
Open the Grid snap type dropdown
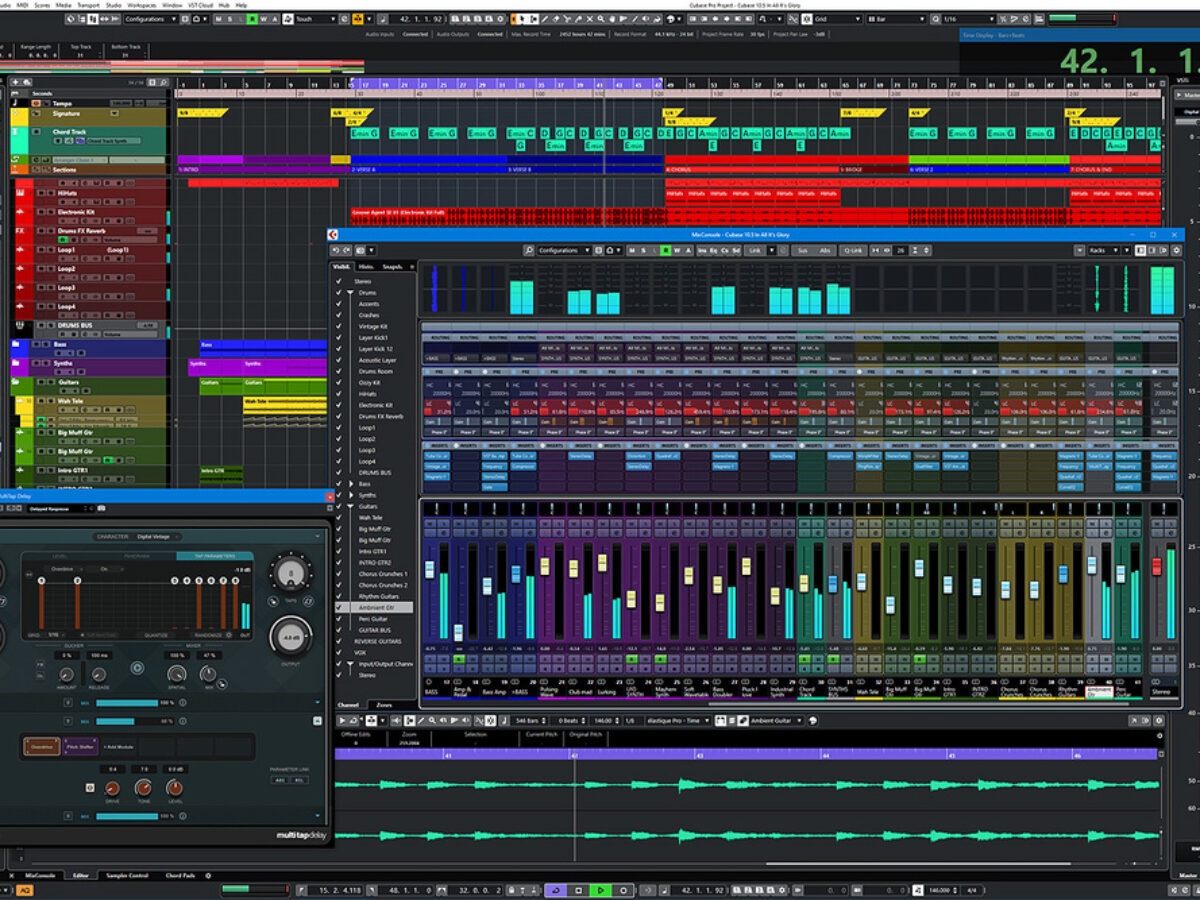[x=835, y=19]
